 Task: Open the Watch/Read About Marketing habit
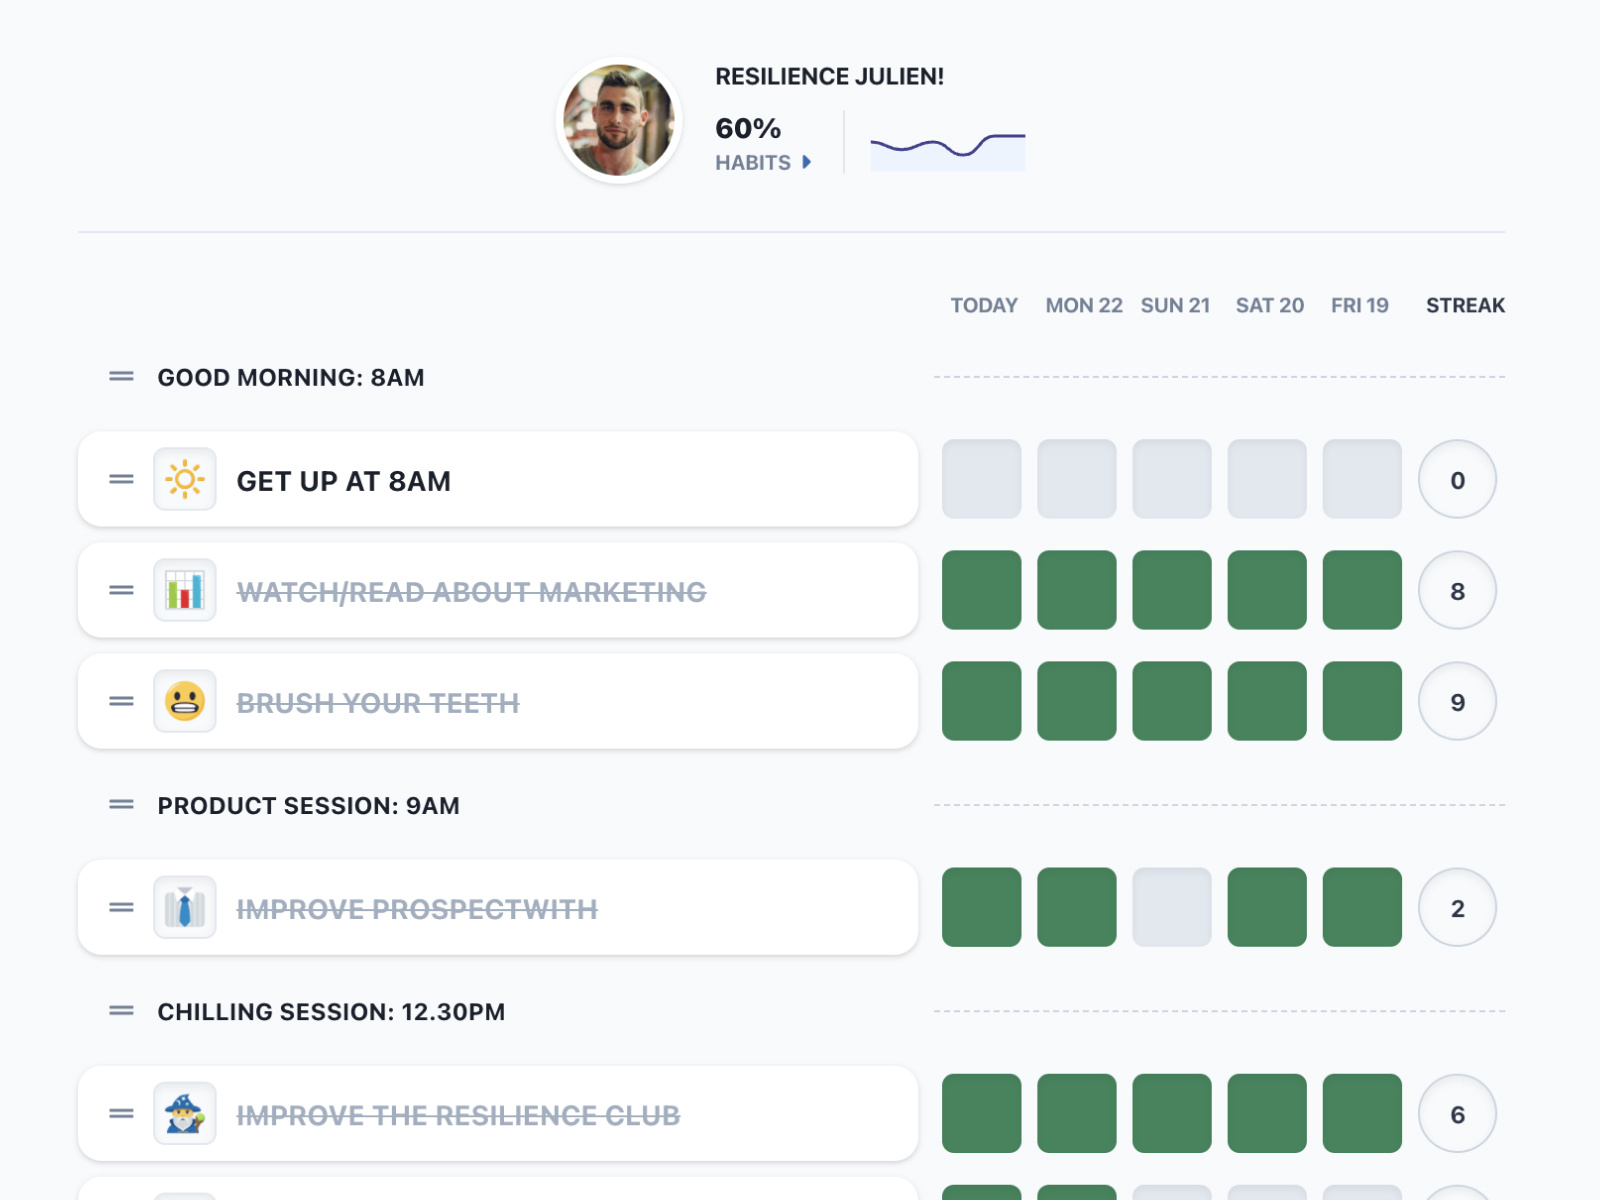[471, 592]
